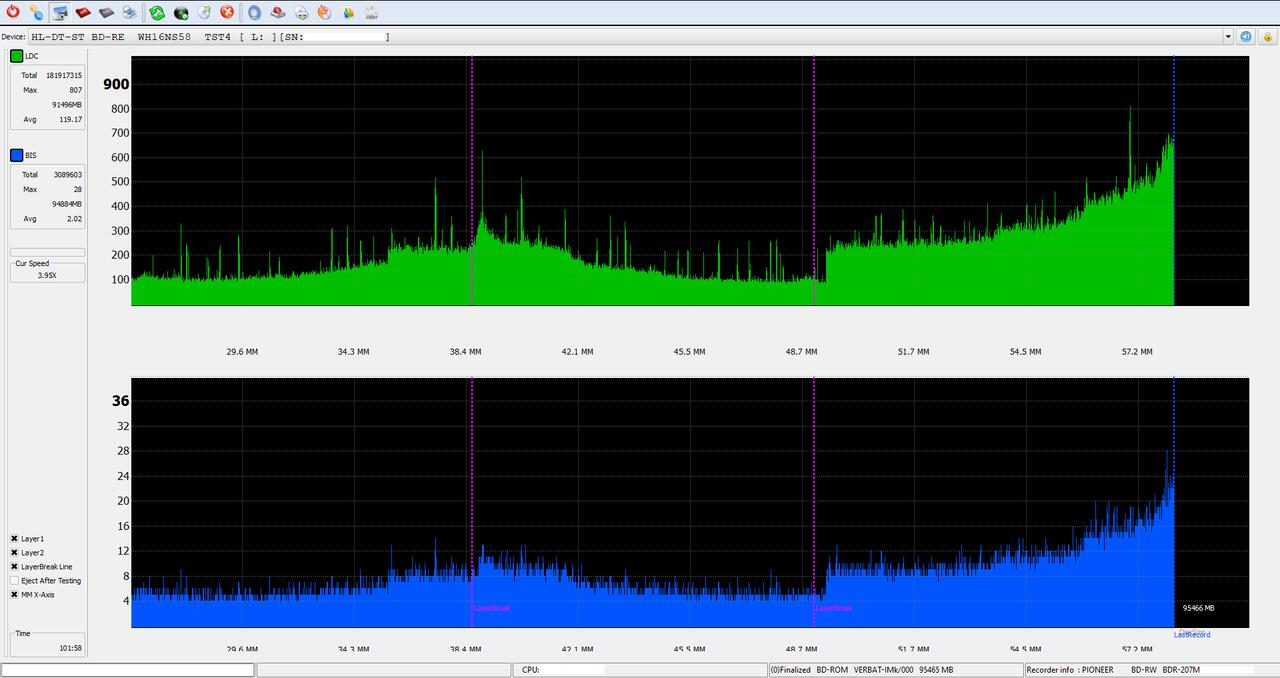The width and height of the screenshot is (1280, 678).
Task: Select the monitor-with-drive toolbar icon
Action: (x=60, y=13)
